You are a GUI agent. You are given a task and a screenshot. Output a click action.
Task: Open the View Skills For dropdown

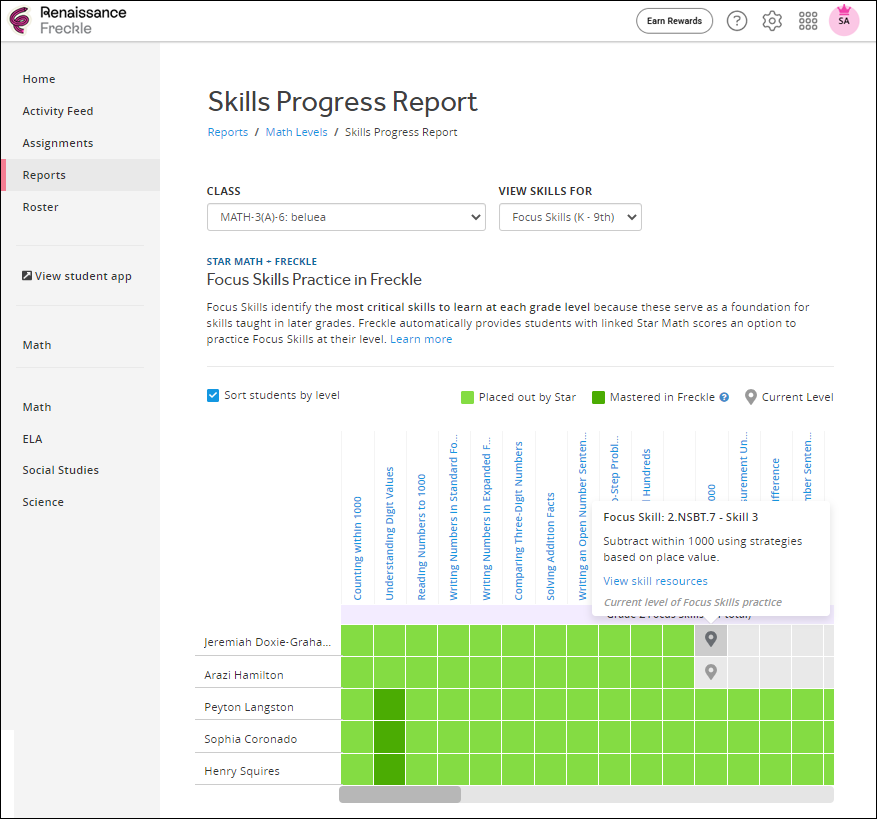tap(570, 217)
